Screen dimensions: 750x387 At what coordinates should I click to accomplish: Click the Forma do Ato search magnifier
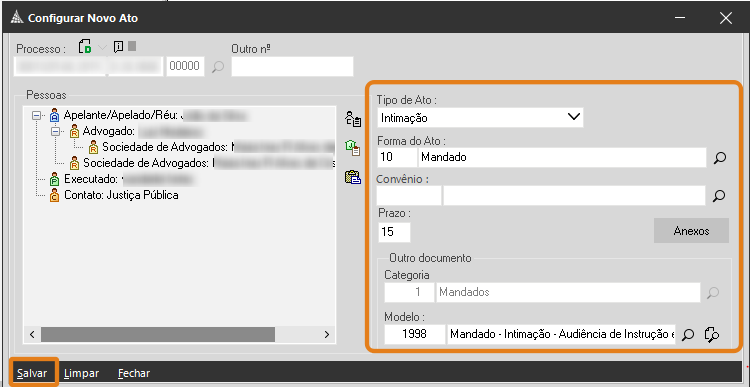[719, 158]
